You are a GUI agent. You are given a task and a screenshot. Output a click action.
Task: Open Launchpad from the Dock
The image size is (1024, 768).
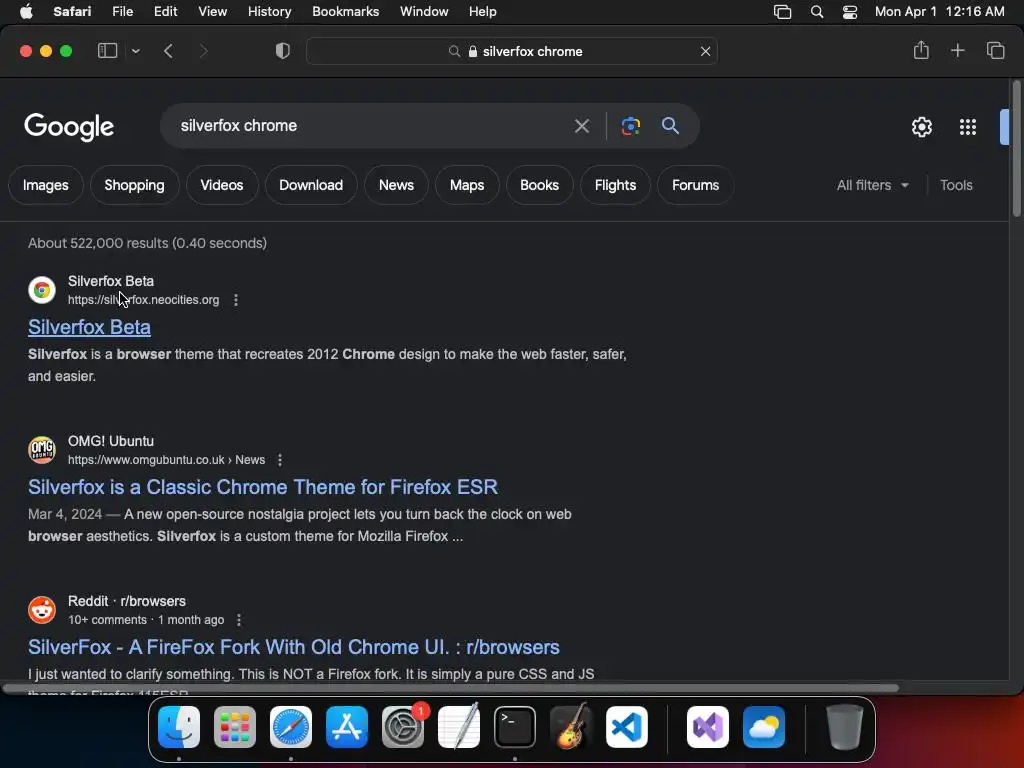pyautogui.click(x=235, y=727)
